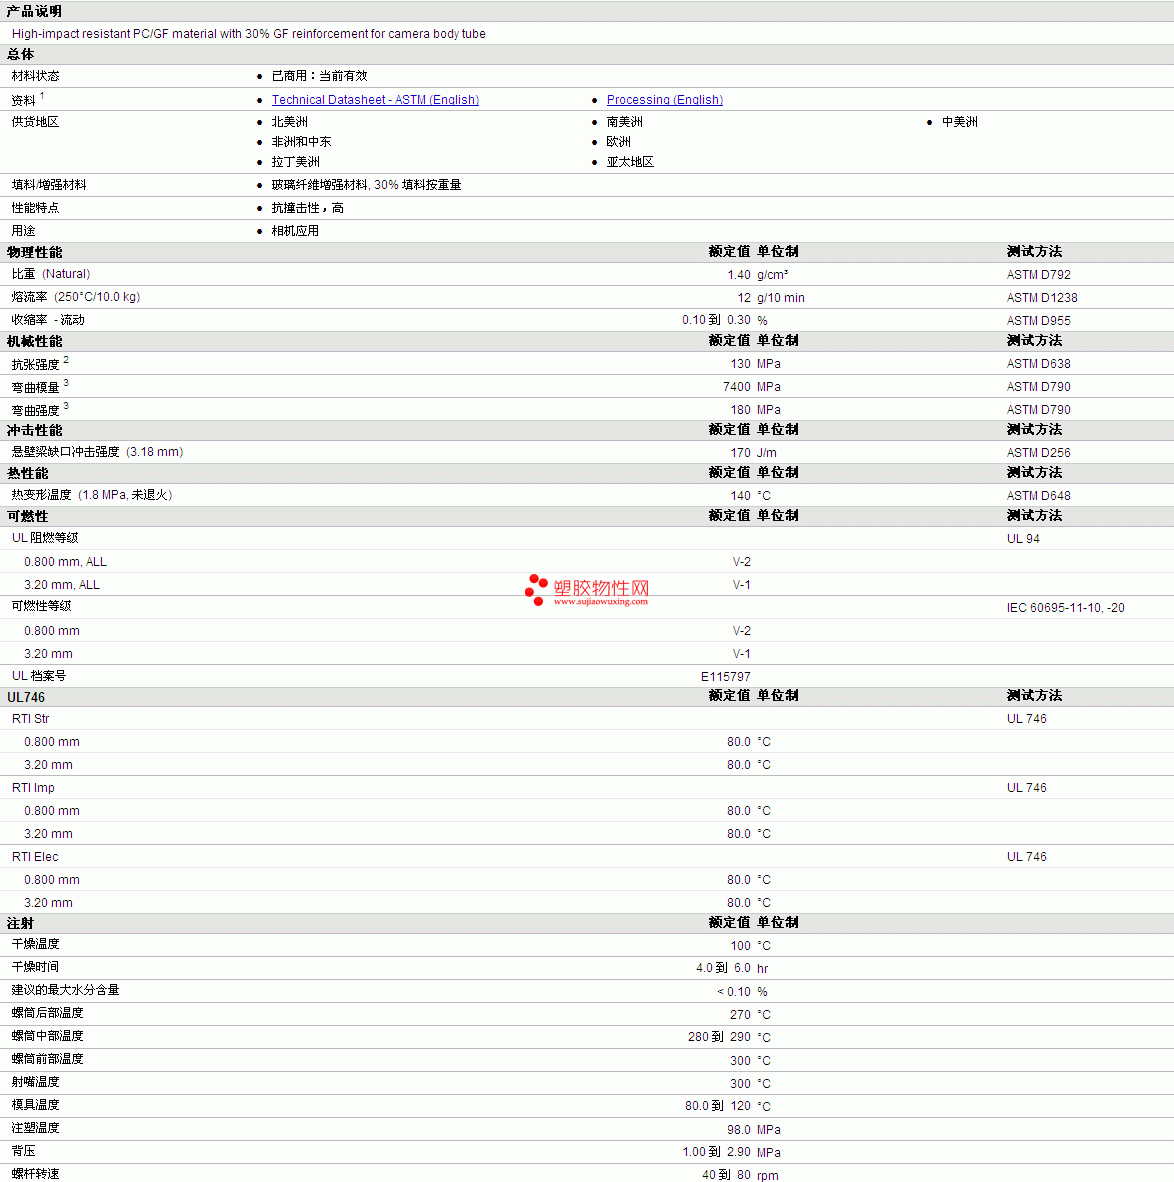
Task: Click the mold temperature value '80.0 到 120'
Action: tap(718, 1107)
